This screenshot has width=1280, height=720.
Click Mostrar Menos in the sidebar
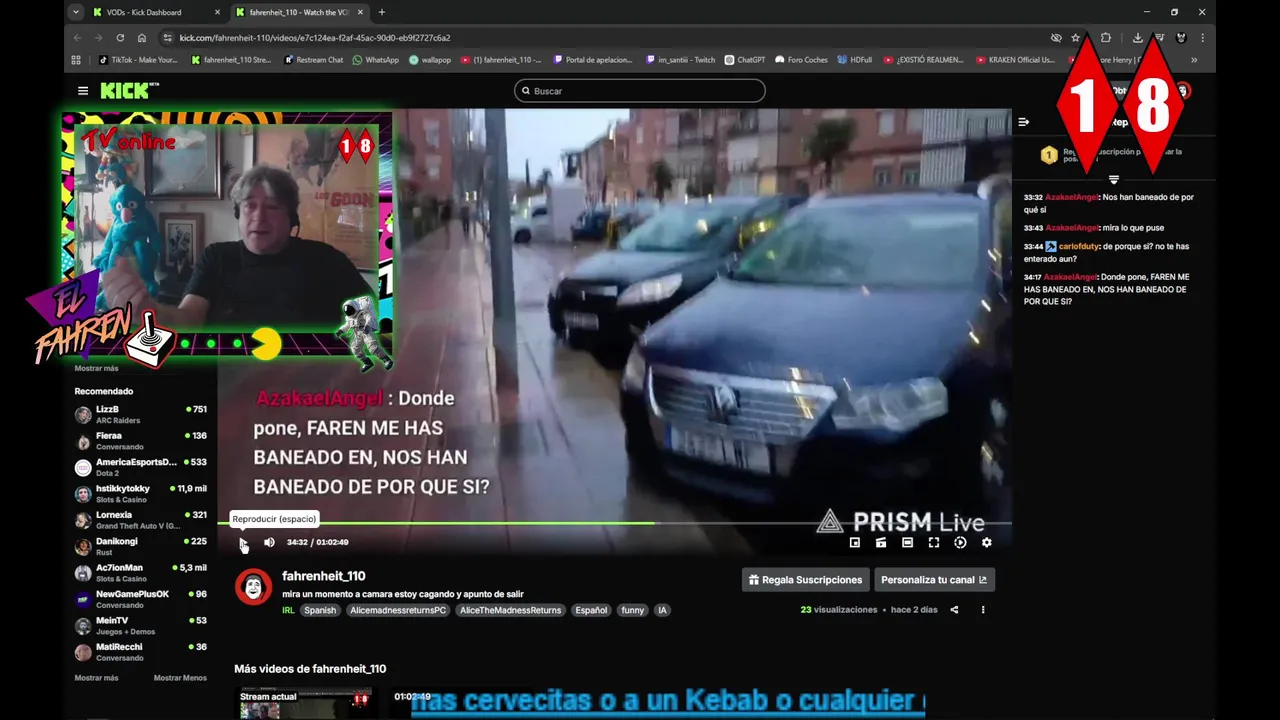[x=180, y=678]
